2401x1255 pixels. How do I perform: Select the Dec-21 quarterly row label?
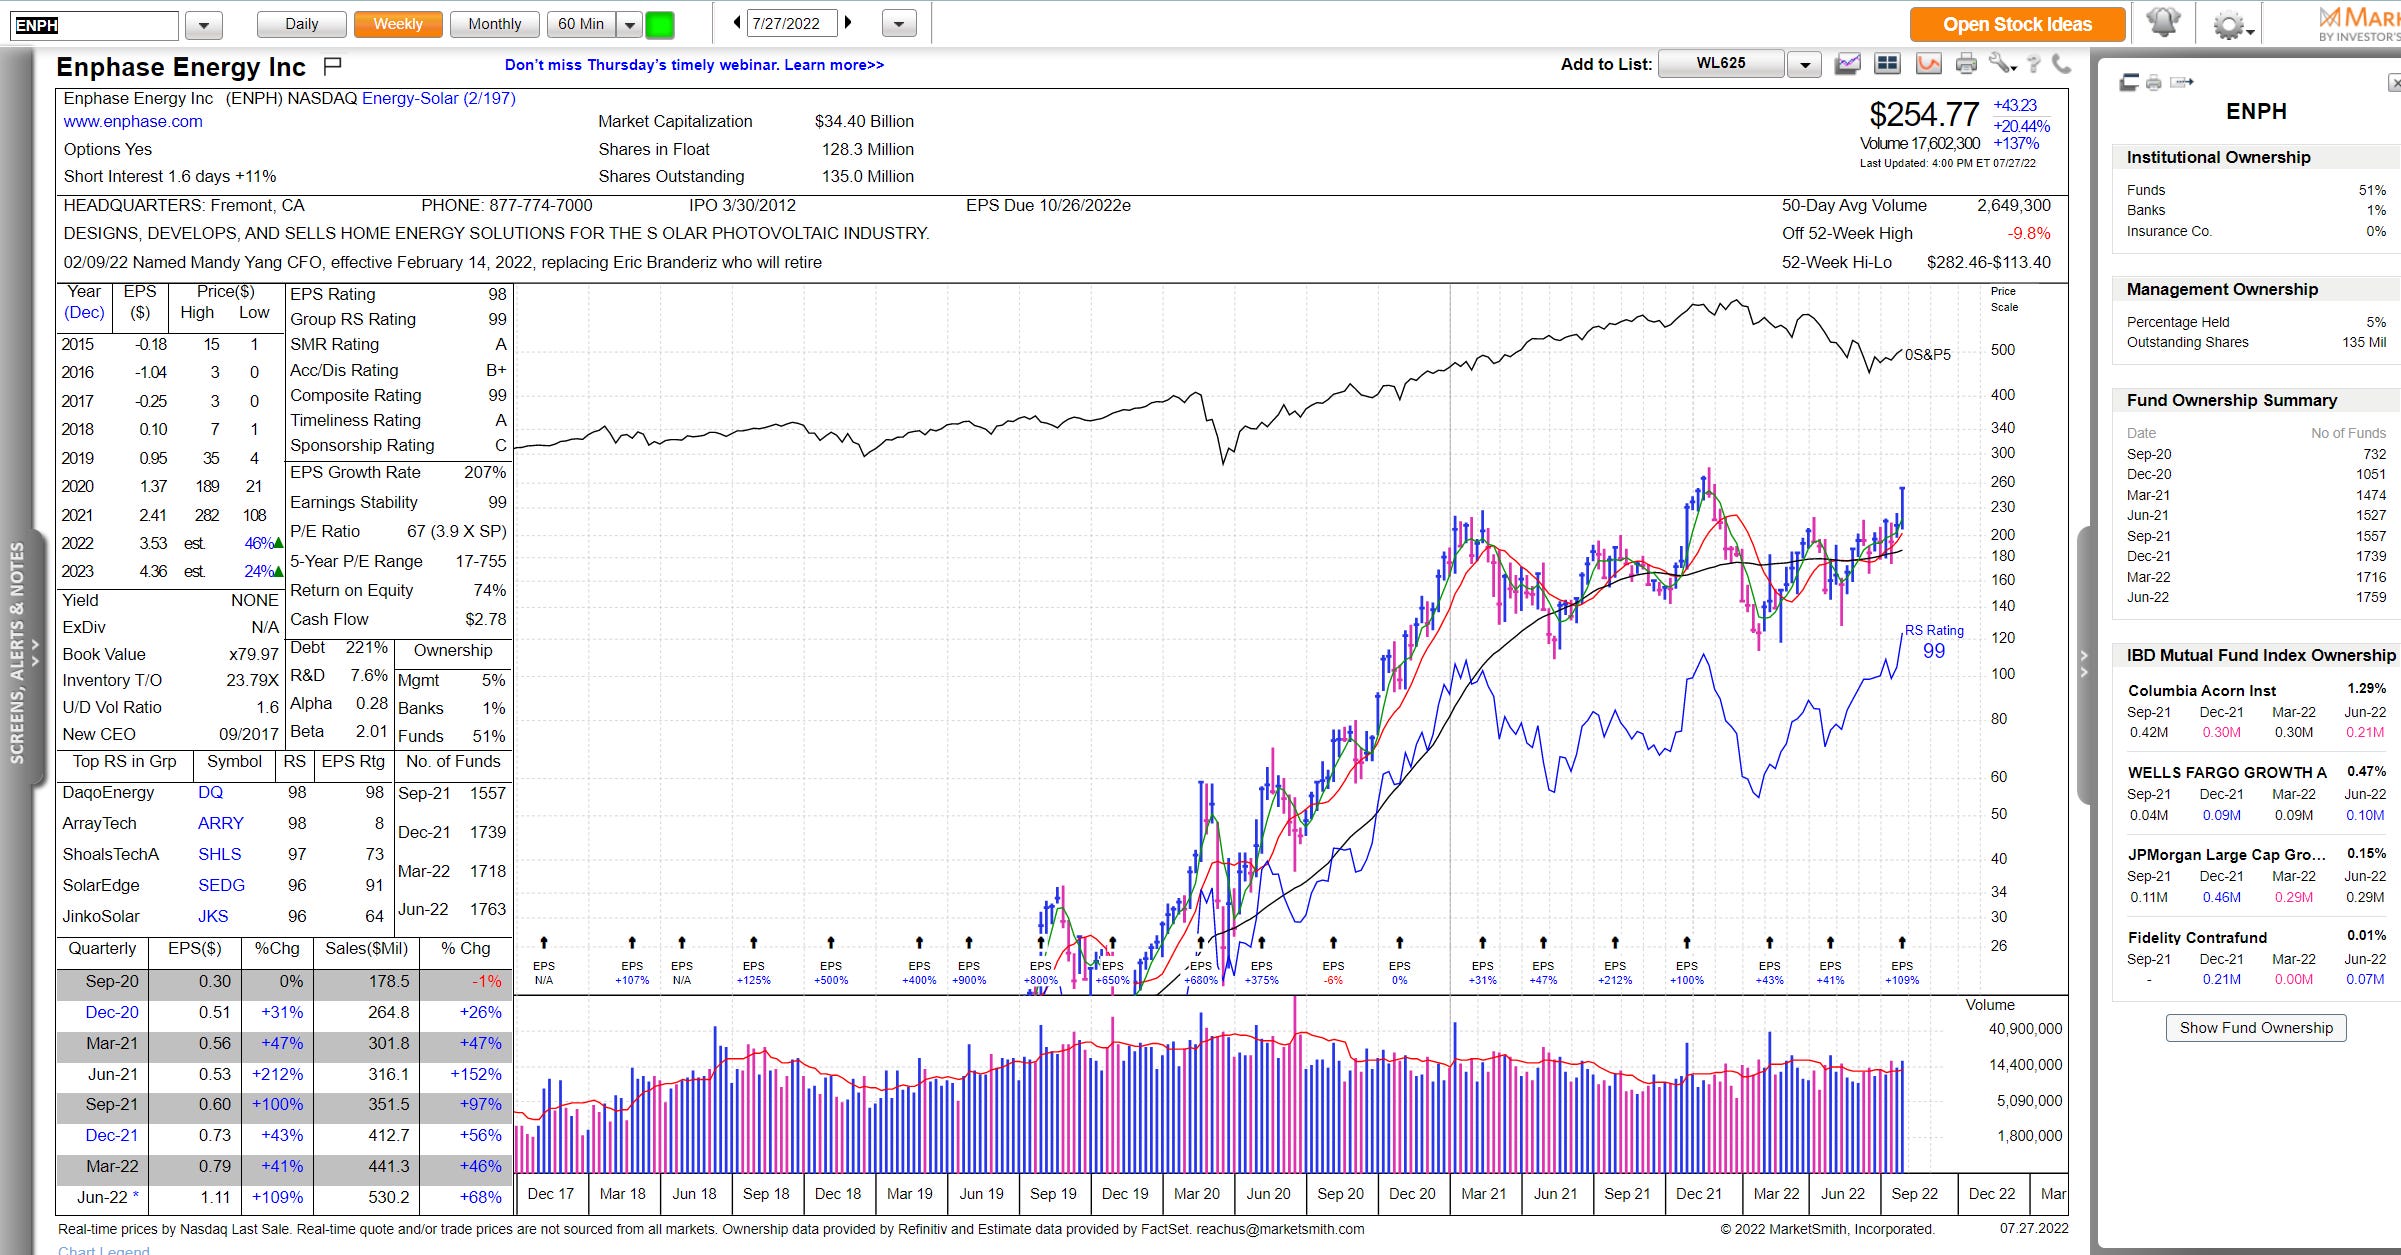tap(112, 1136)
